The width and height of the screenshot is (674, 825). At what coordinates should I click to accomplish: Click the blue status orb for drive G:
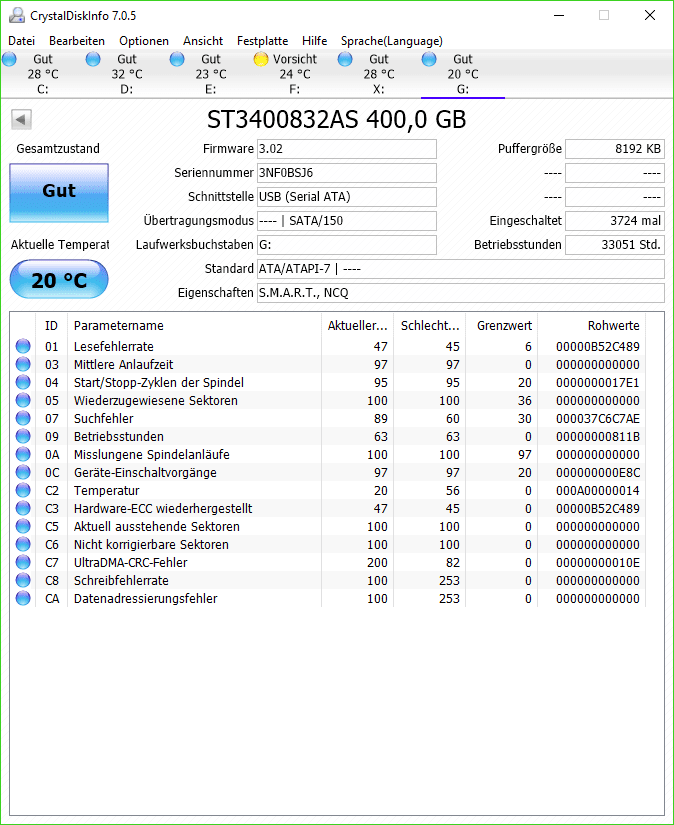click(x=429, y=59)
